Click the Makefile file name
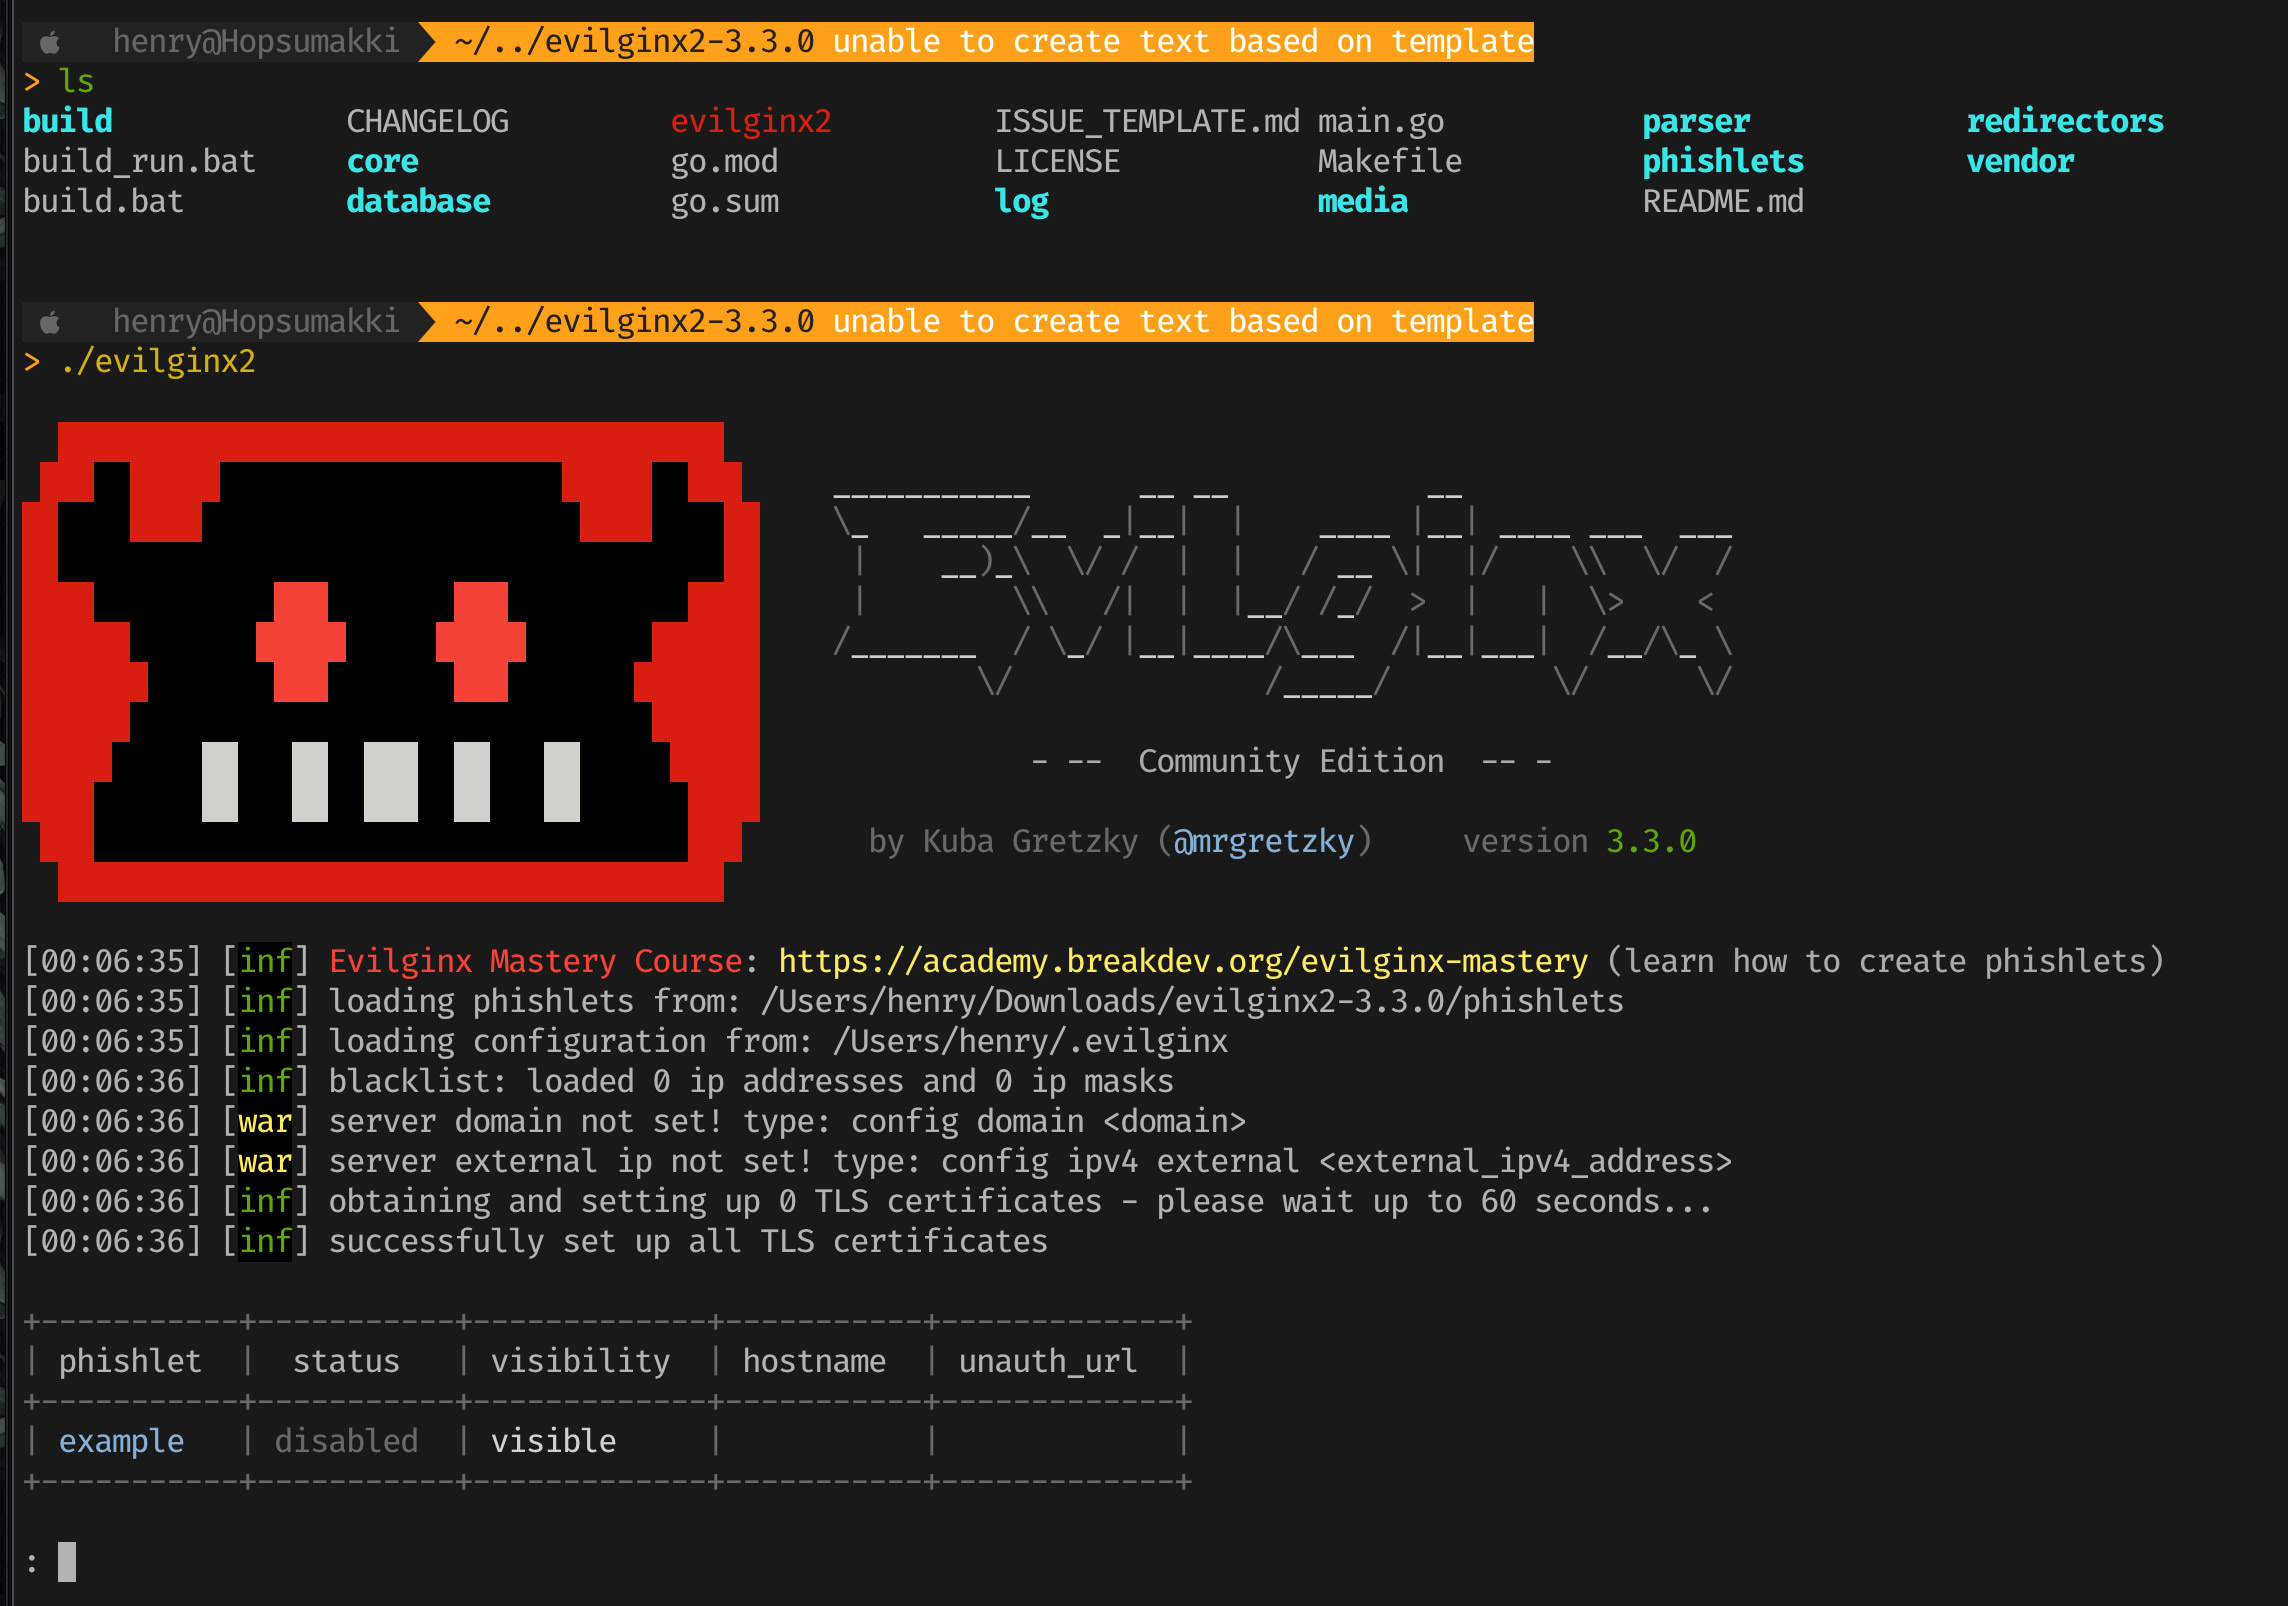 pos(1389,161)
